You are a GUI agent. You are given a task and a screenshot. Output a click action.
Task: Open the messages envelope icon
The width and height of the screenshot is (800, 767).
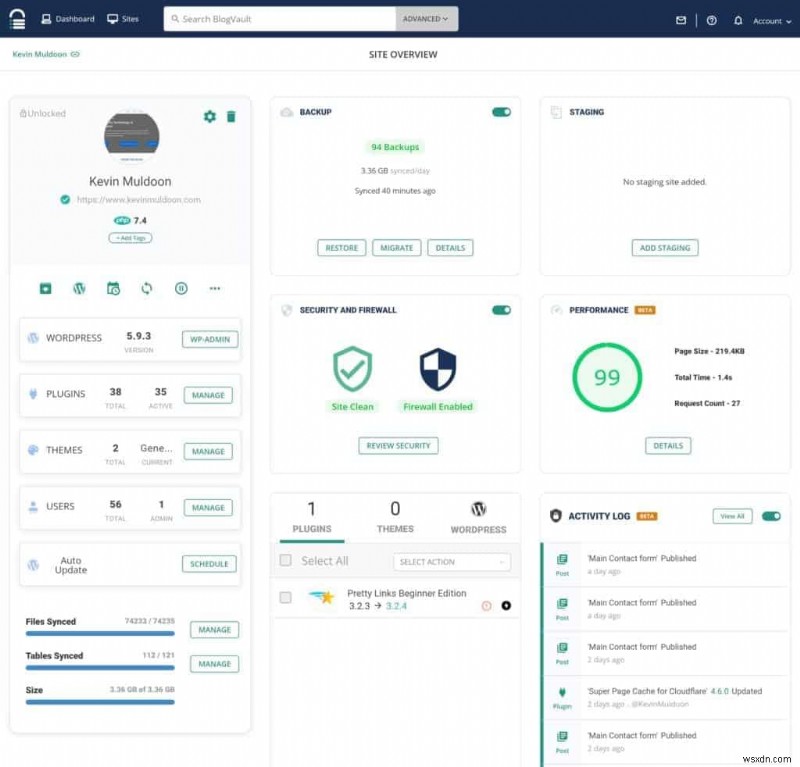681,19
